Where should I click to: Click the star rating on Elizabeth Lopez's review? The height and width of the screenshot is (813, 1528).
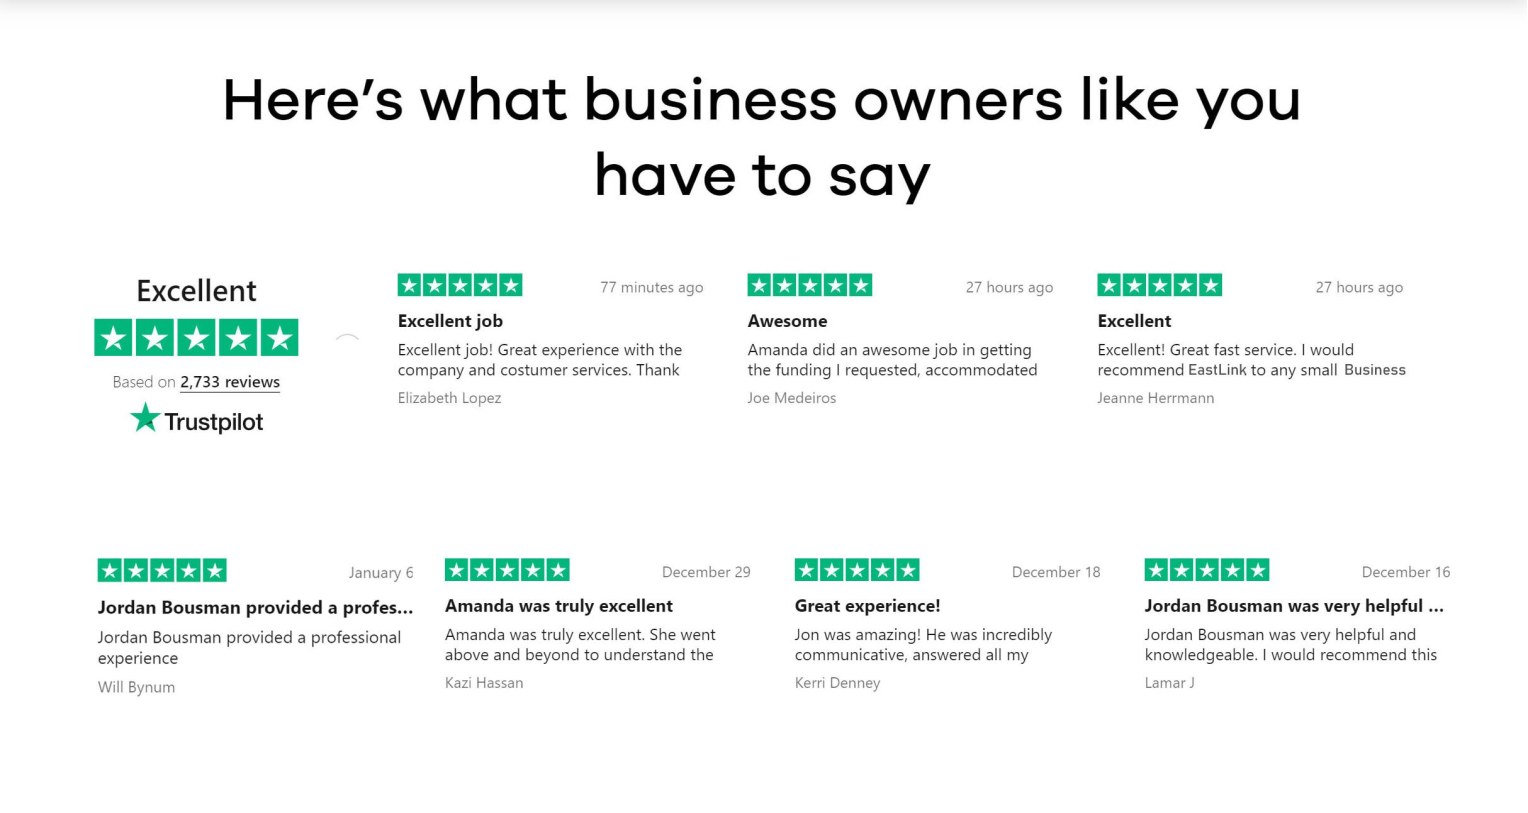(x=460, y=285)
